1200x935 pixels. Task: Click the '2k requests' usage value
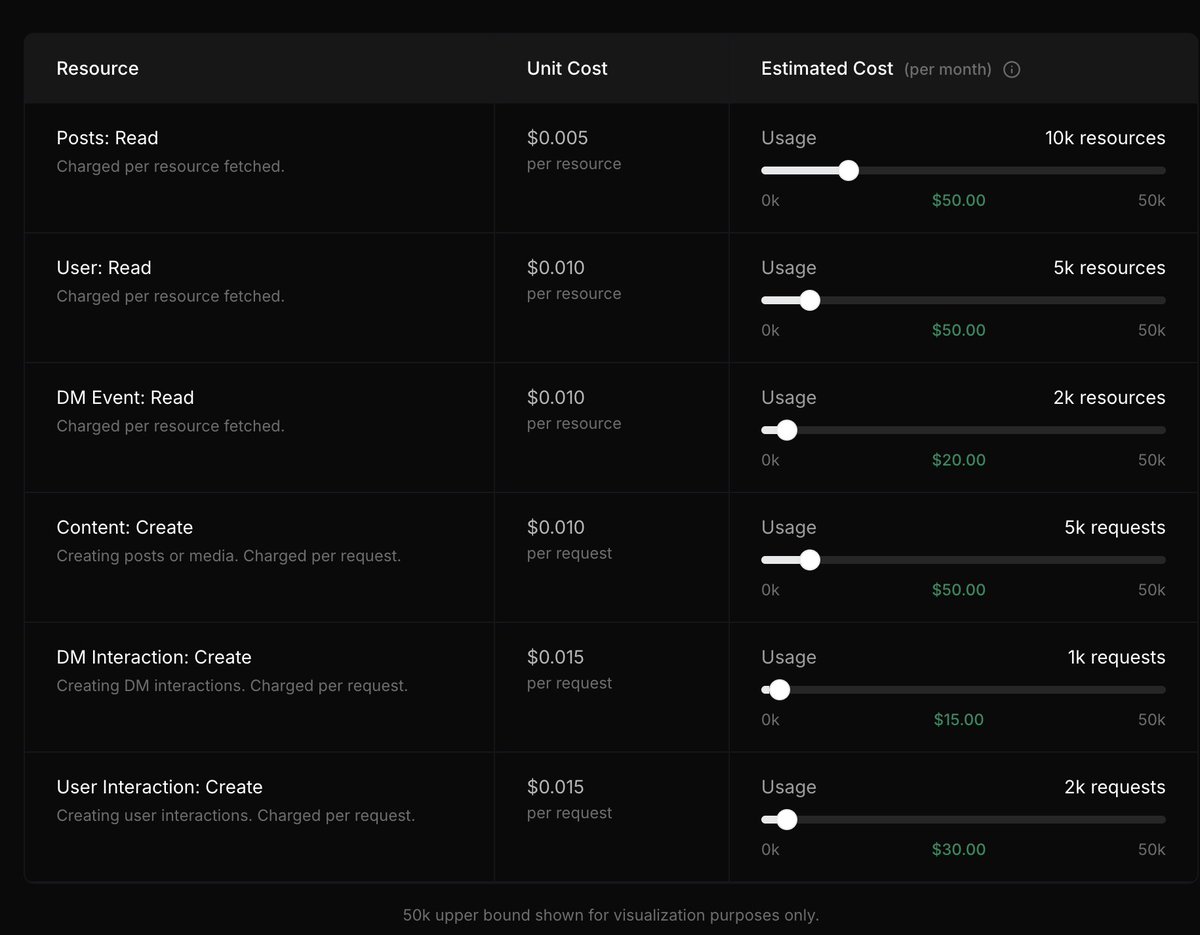(1115, 788)
